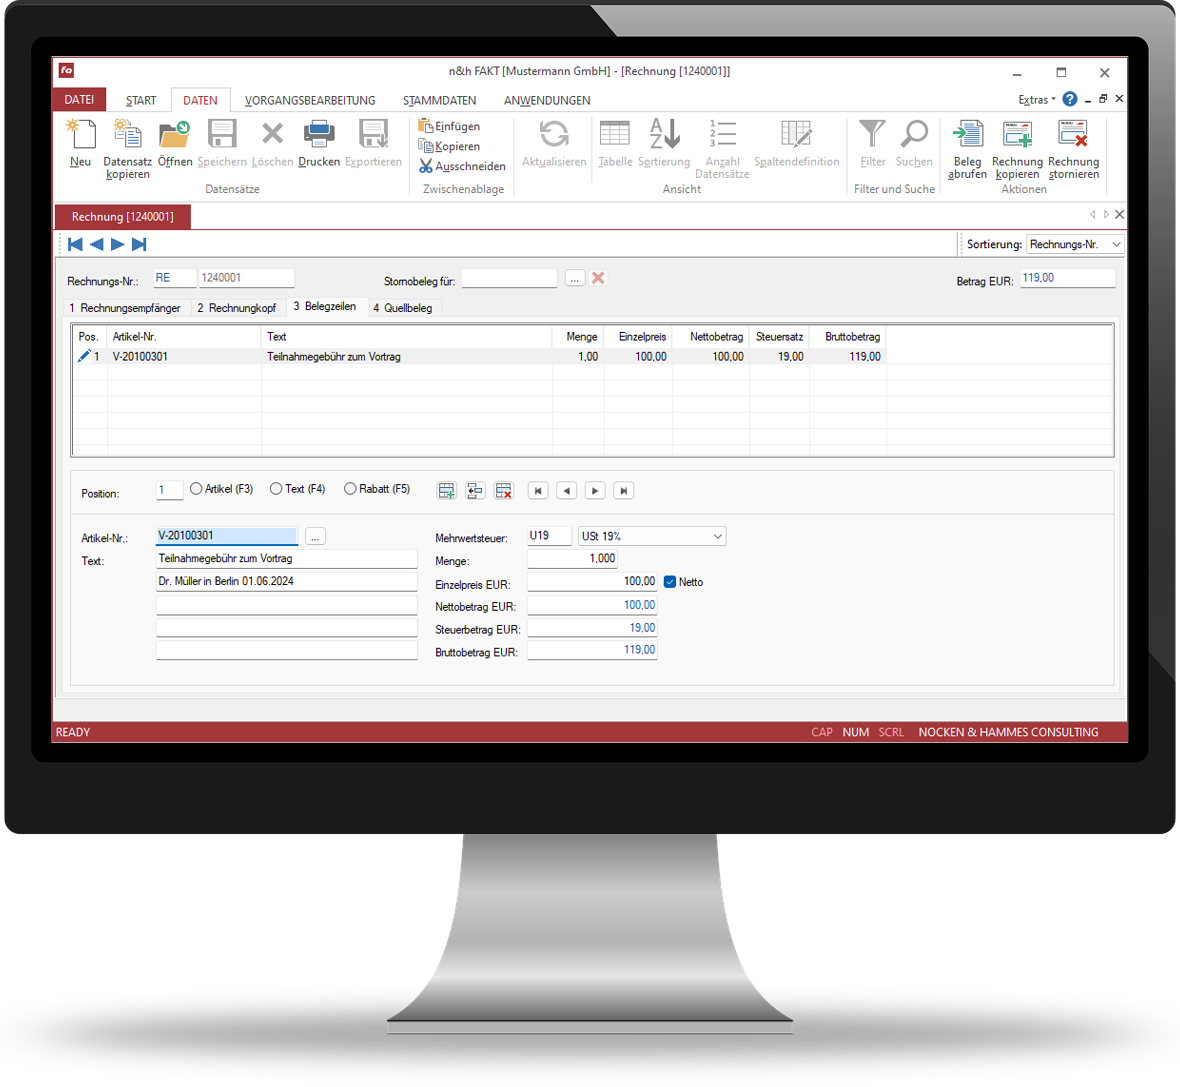1180x1087 pixels.
Task: Switch to the STAMMDATEN ribbon tab
Action: click(439, 100)
